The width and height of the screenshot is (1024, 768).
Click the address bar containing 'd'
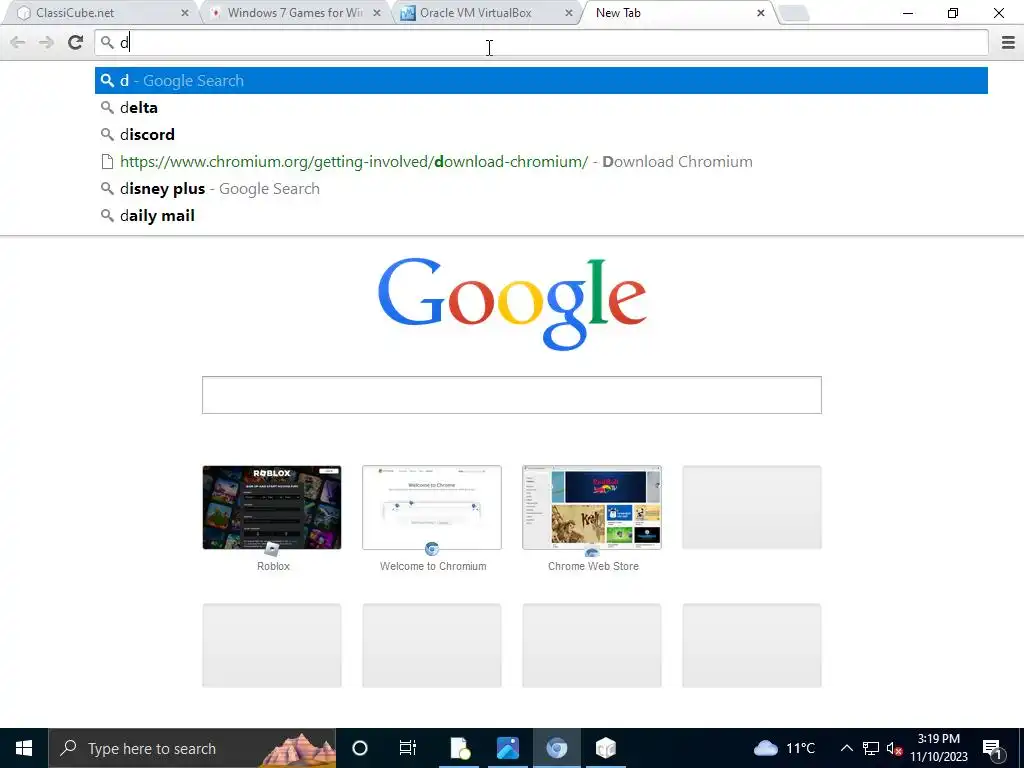pos(541,43)
